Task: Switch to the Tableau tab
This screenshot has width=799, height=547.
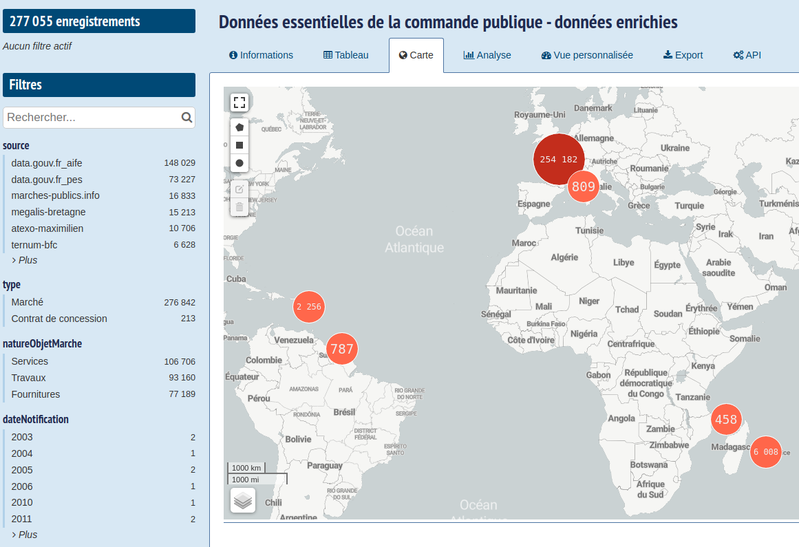Action: coord(346,55)
